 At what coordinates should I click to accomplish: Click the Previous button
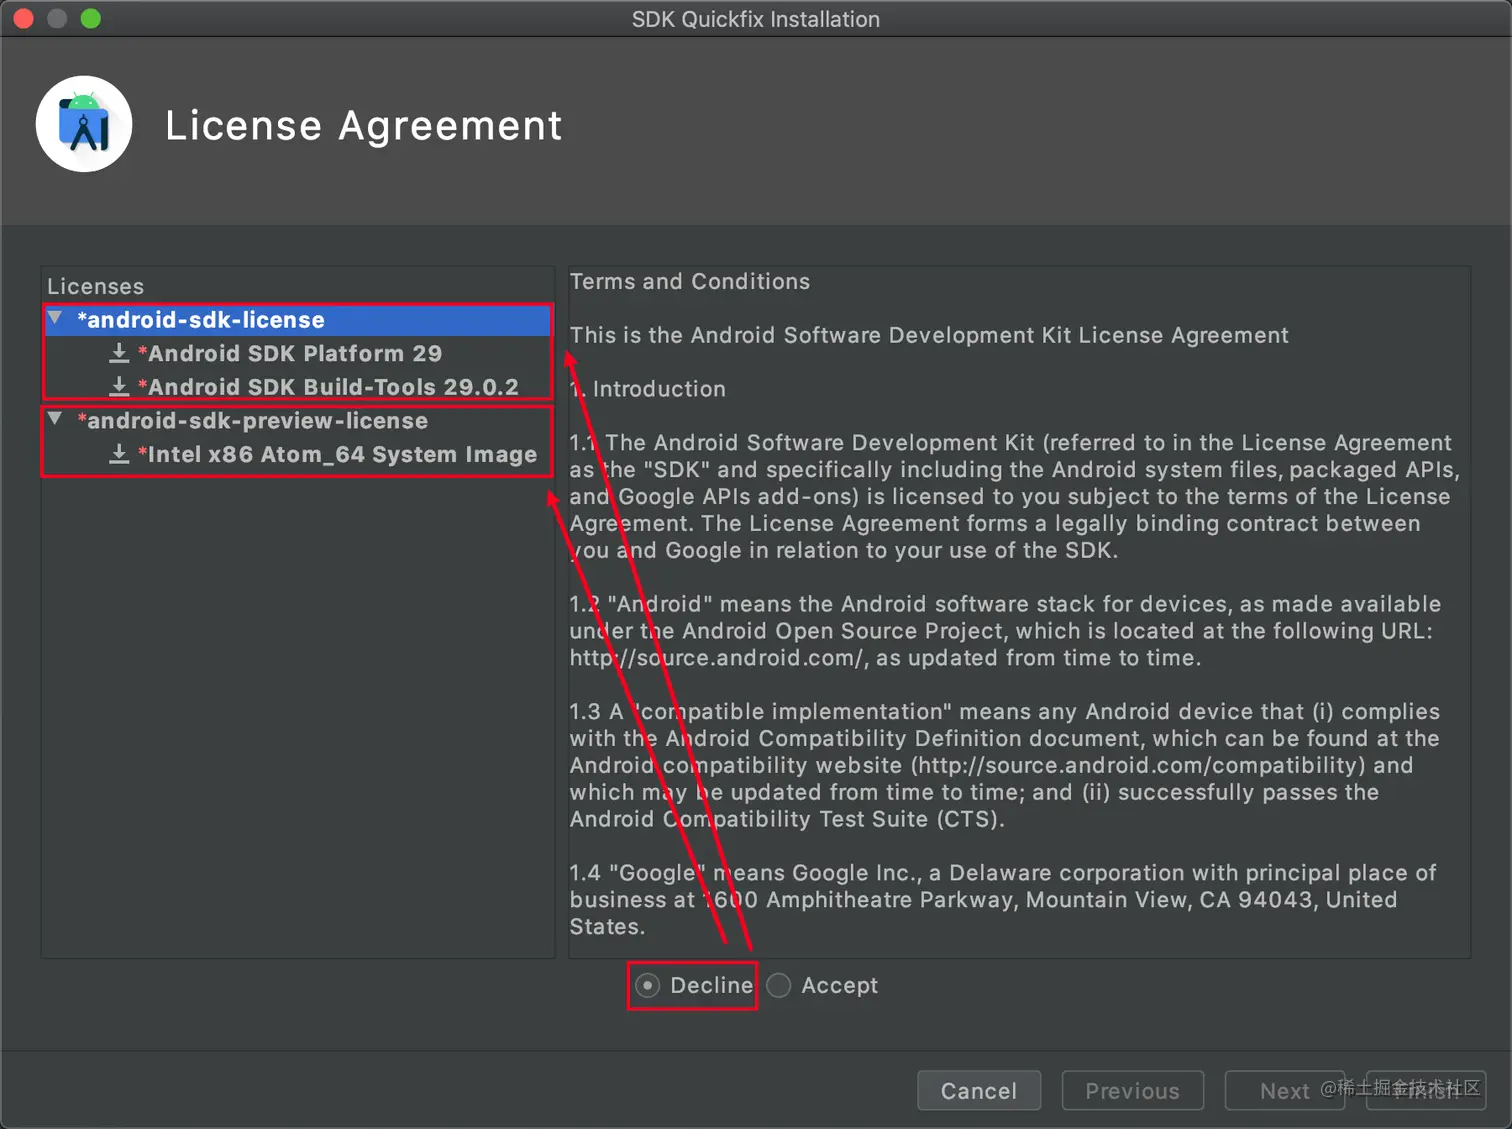[x=1132, y=1090]
